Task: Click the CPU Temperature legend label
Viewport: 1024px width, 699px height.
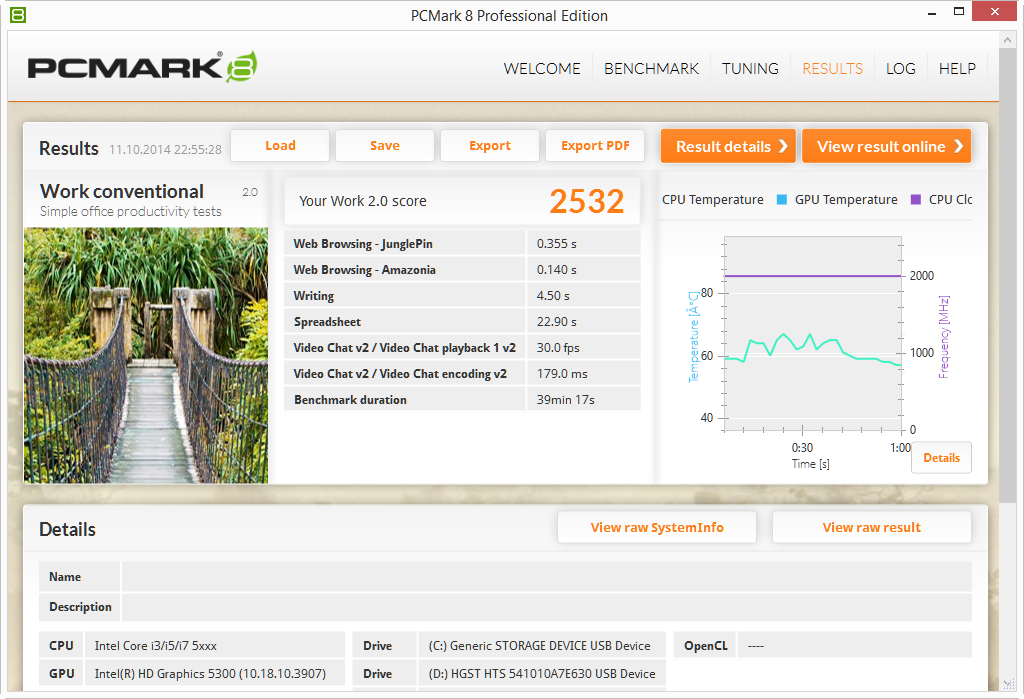Action: pyautogui.click(x=712, y=199)
